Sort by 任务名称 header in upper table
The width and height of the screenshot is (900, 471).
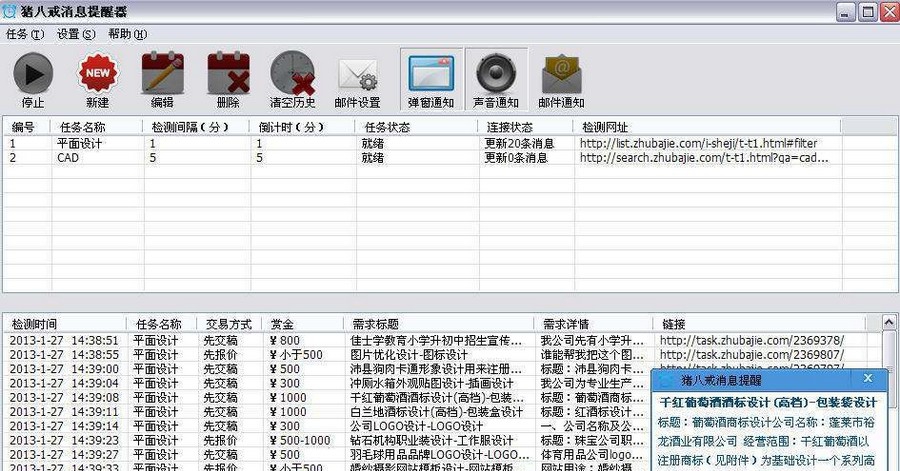click(x=97, y=127)
